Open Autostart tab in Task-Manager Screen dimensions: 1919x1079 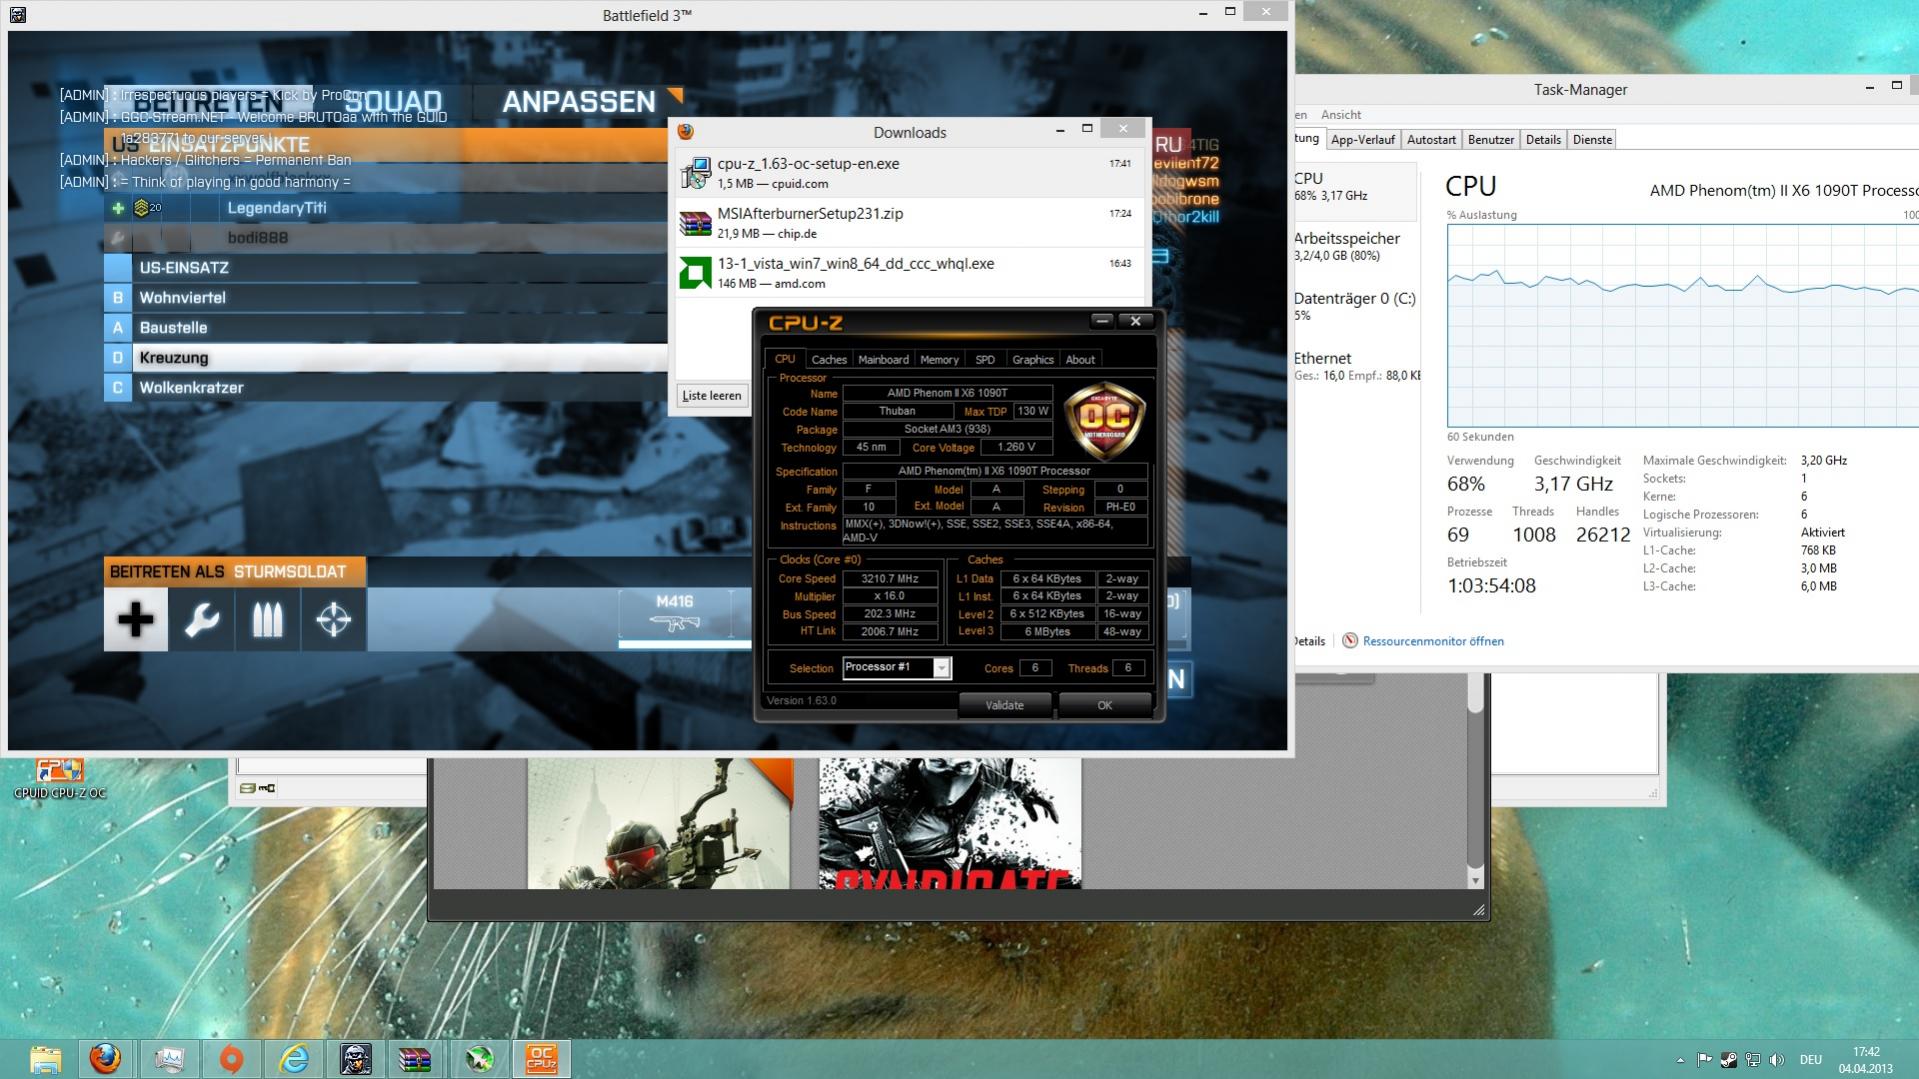pyautogui.click(x=1431, y=140)
